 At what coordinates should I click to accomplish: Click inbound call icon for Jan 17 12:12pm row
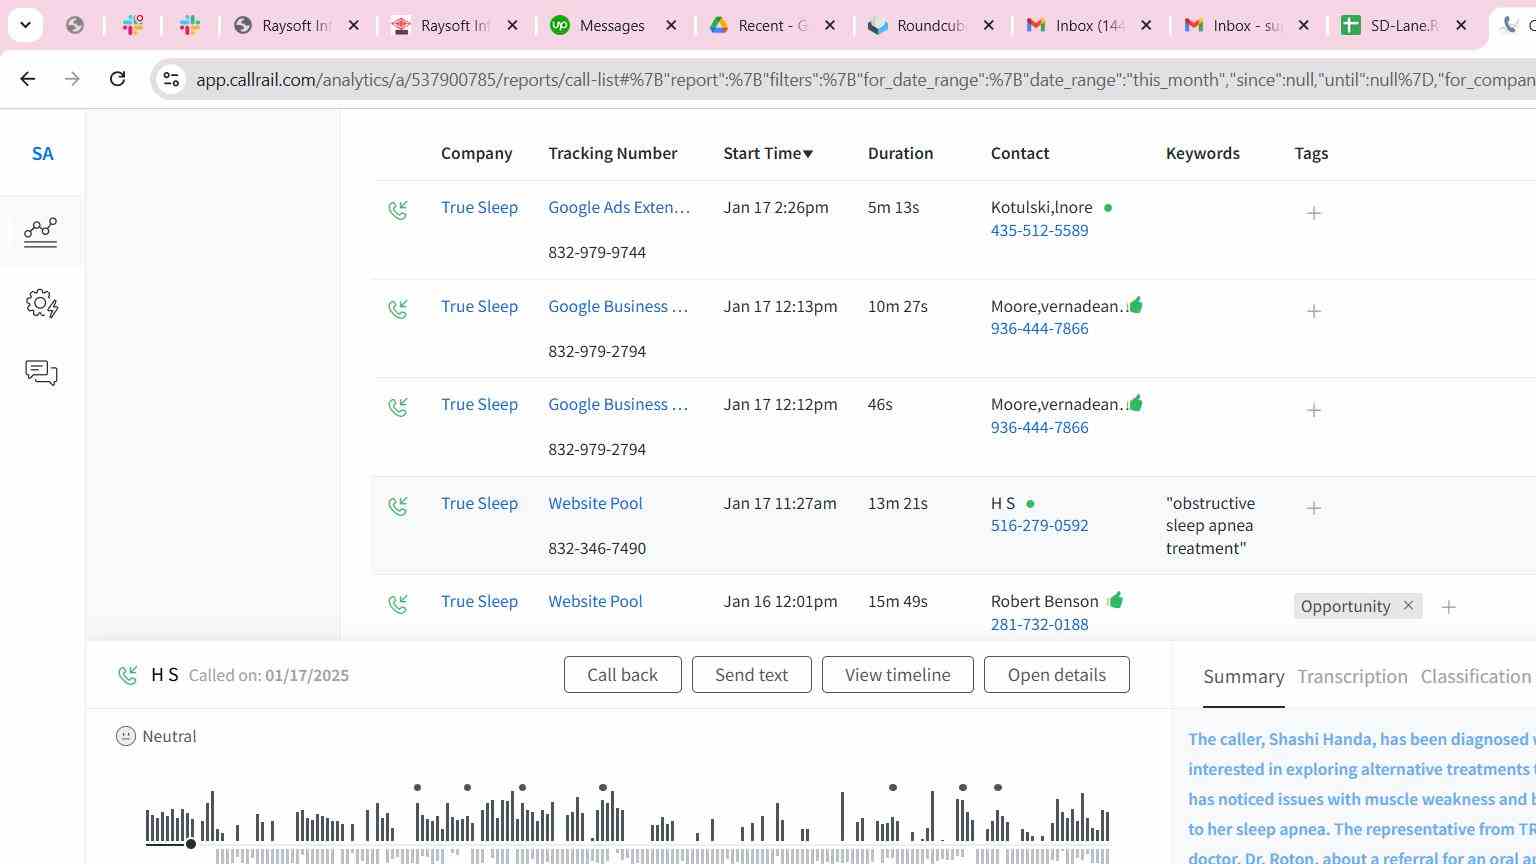[x=398, y=407]
